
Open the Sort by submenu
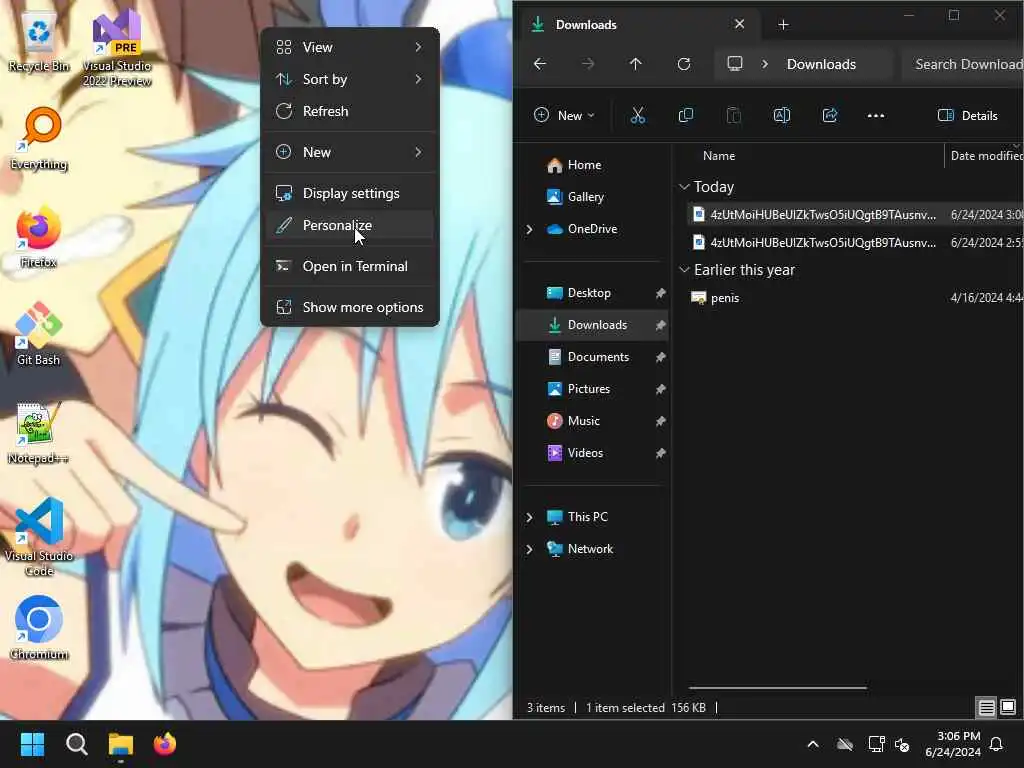click(x=349, y=79)
